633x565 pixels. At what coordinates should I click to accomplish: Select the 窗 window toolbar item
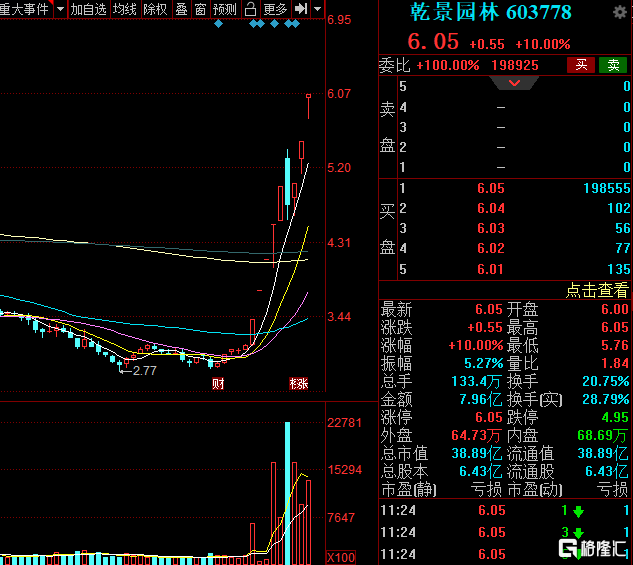(201, 9)
